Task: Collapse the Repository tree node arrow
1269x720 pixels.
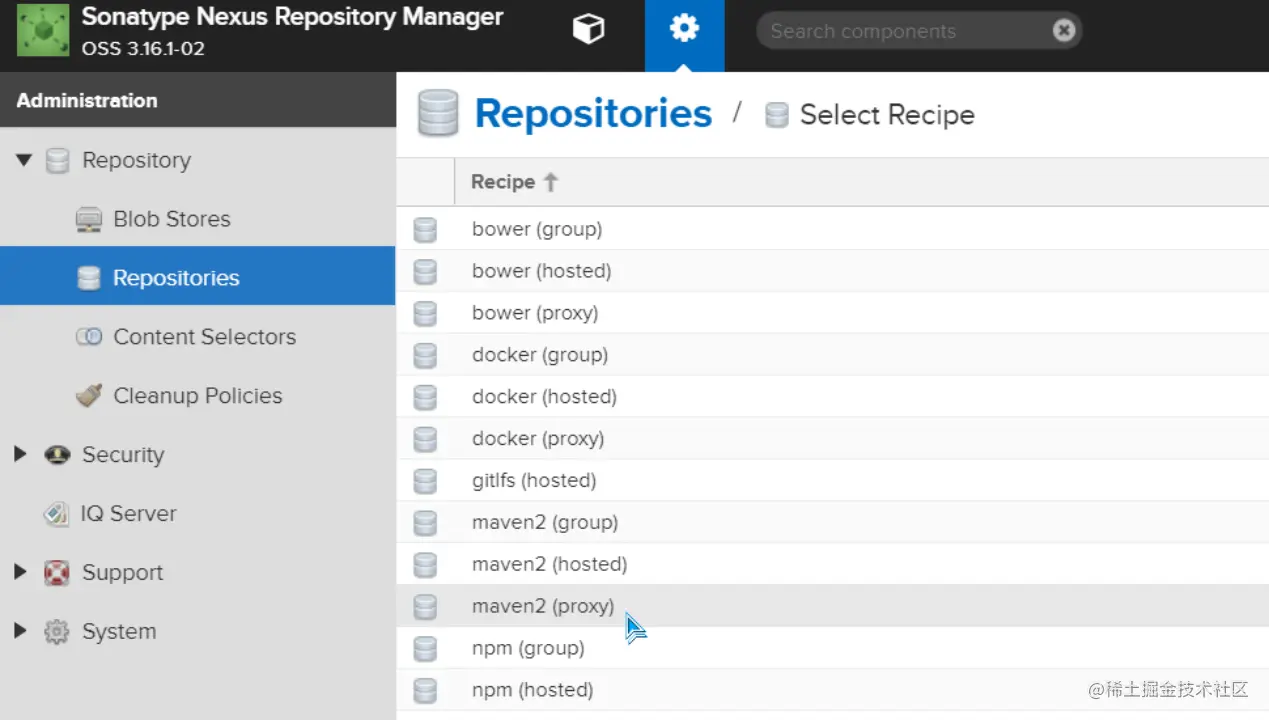Action: click(x=24, y=160)
